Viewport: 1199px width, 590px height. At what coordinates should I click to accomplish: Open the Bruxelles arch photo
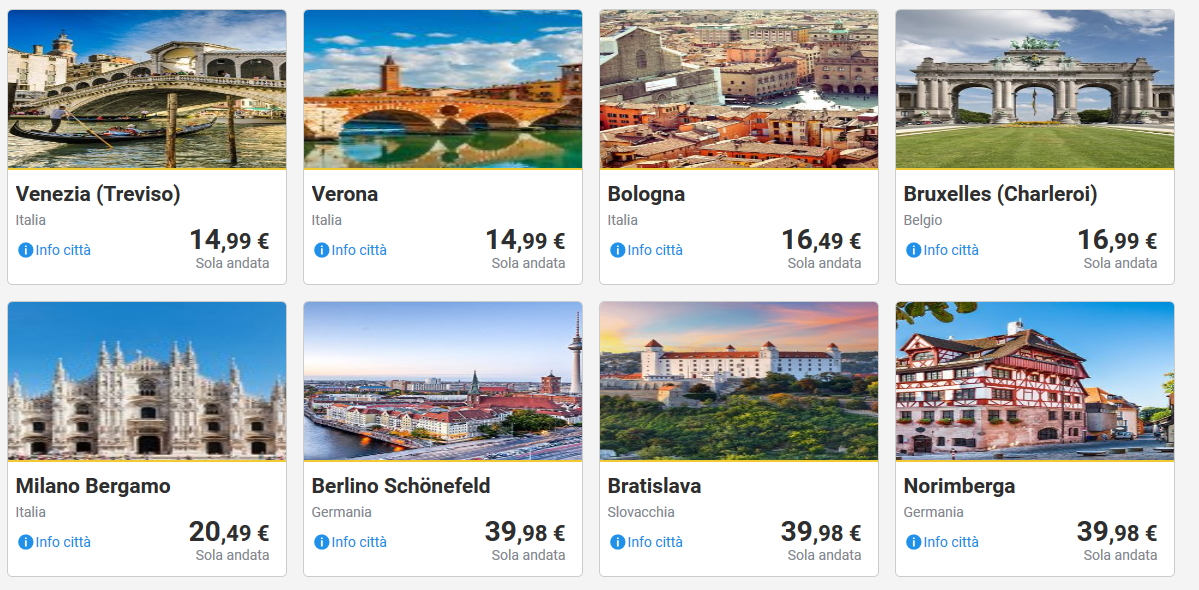1035,89
